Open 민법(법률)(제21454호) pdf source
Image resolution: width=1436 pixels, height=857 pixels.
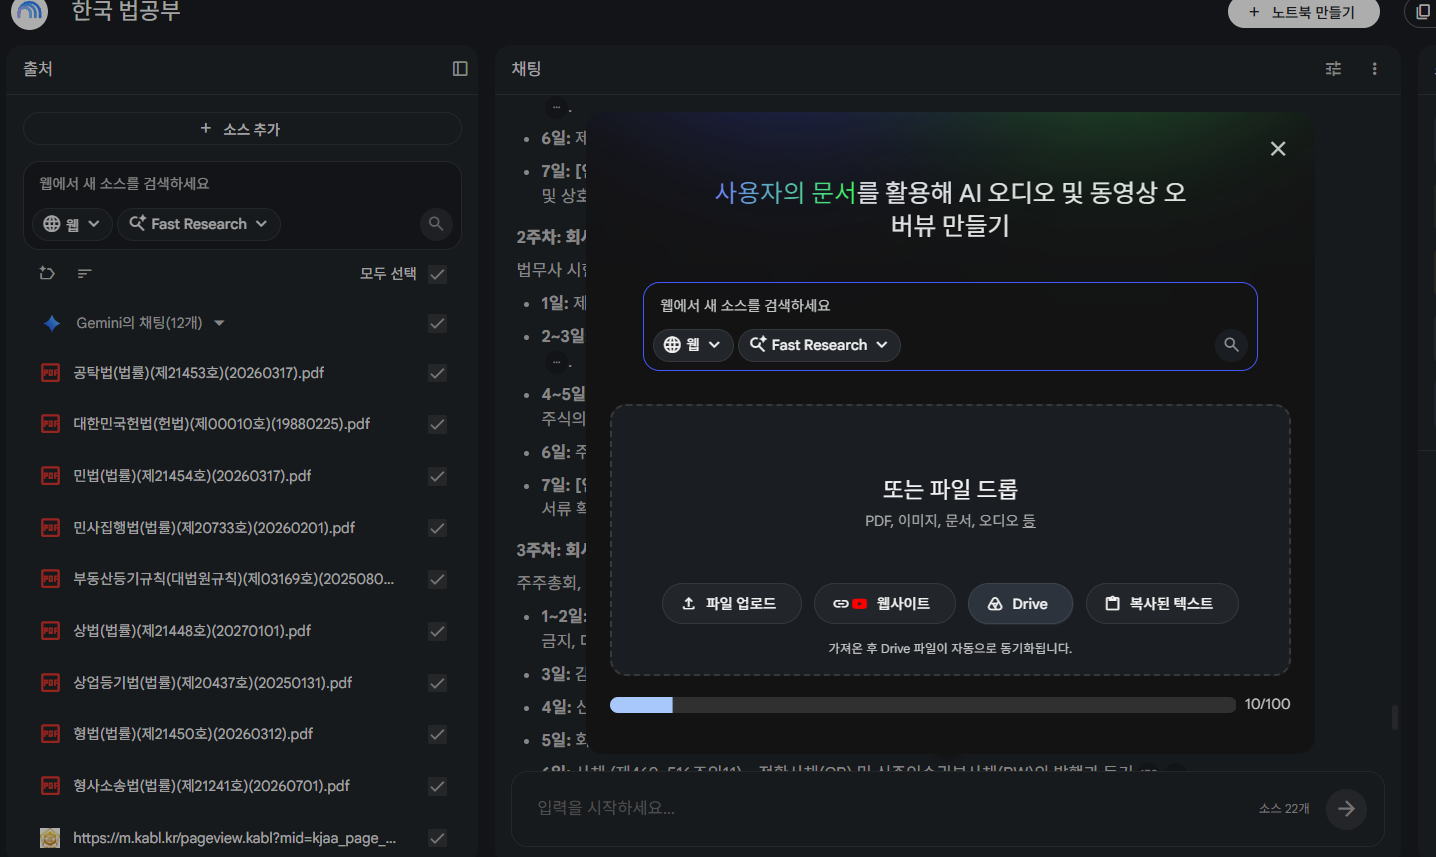point(192,476)
